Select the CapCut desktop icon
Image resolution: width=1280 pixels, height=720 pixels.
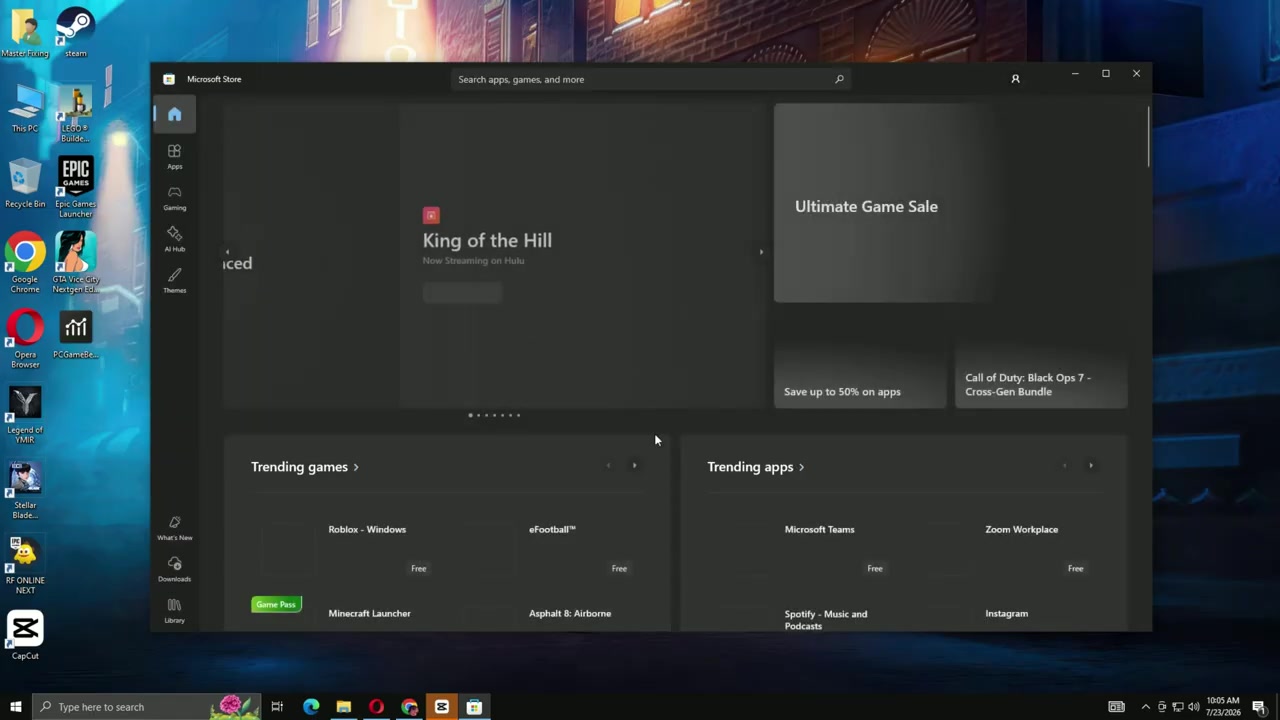click(x=25, y=635)
